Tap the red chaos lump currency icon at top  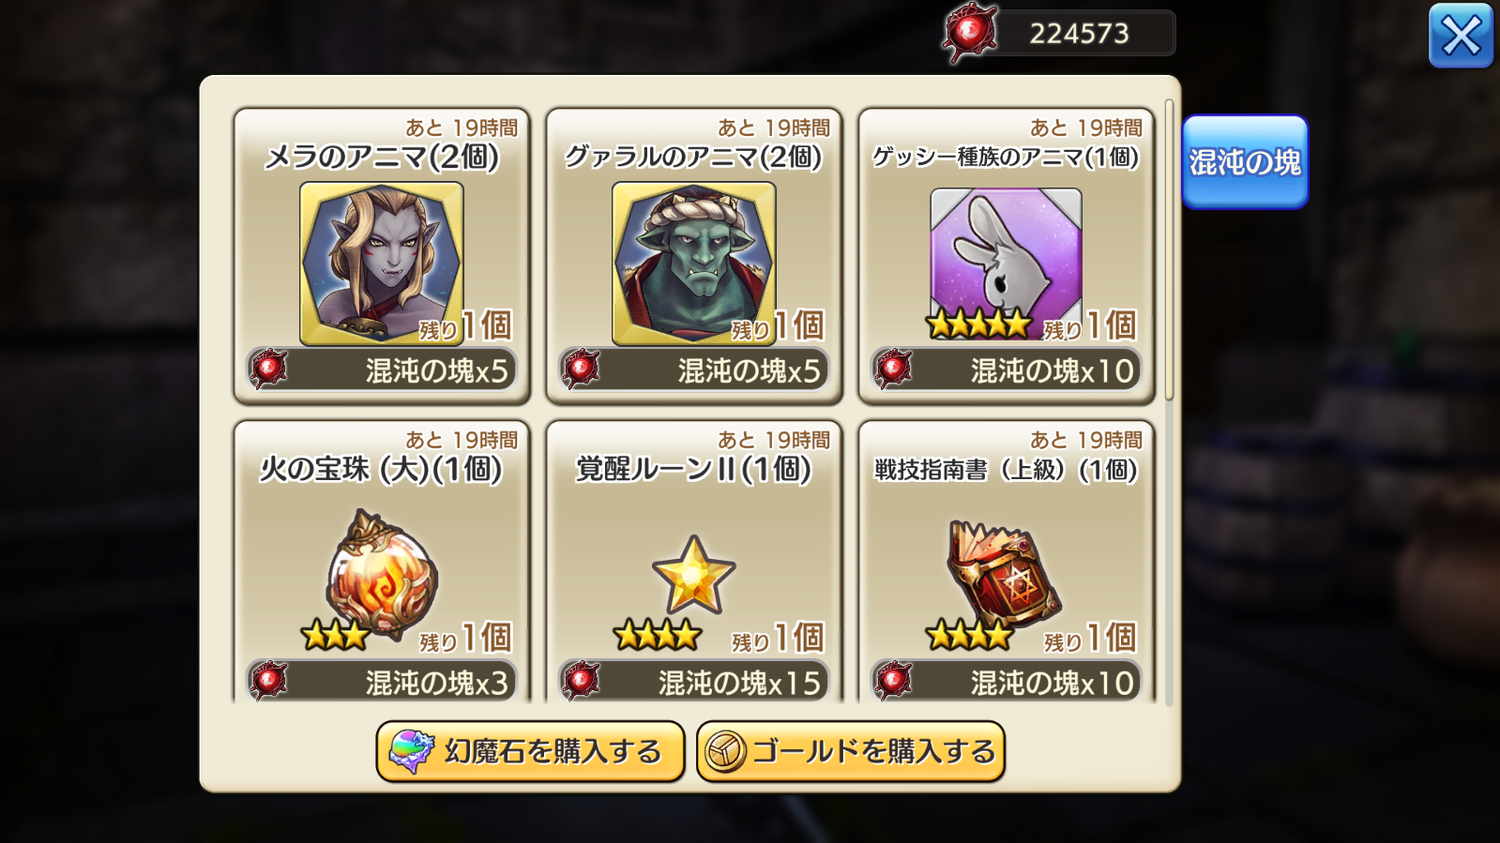tap(970, 33)
